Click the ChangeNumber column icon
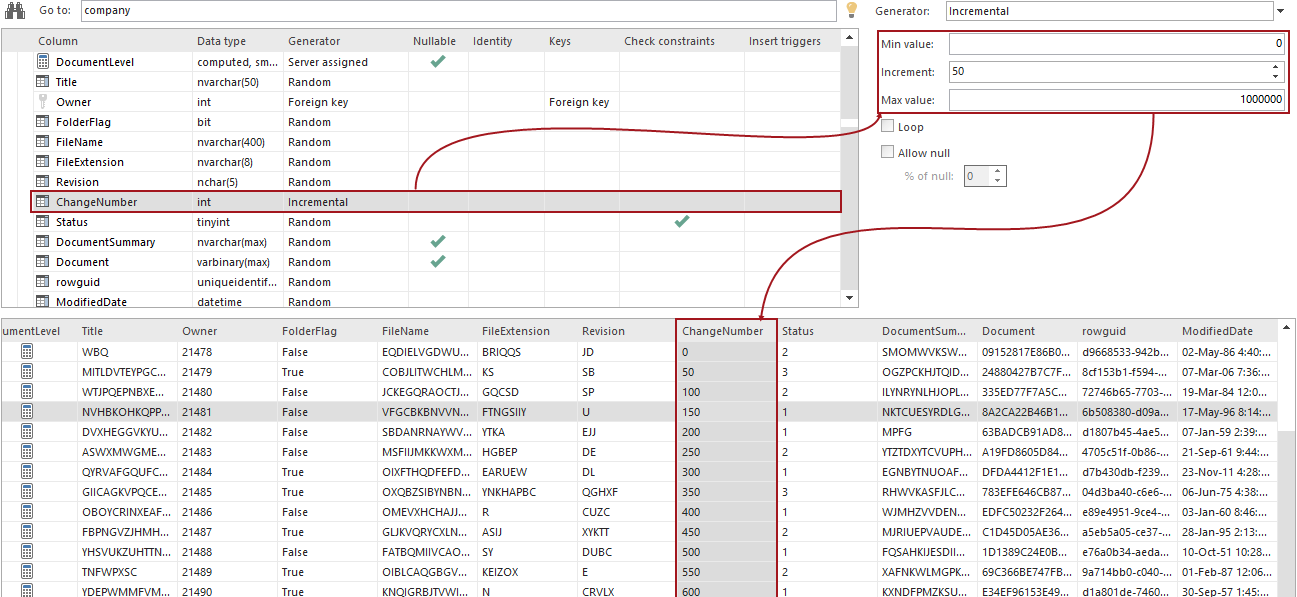 tap(43, 202)
